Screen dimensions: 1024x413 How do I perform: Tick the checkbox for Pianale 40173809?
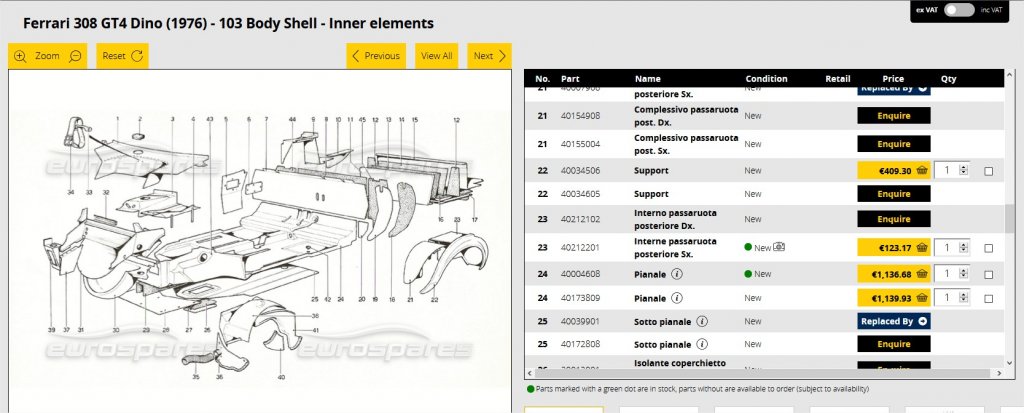[x=988, y=299]
